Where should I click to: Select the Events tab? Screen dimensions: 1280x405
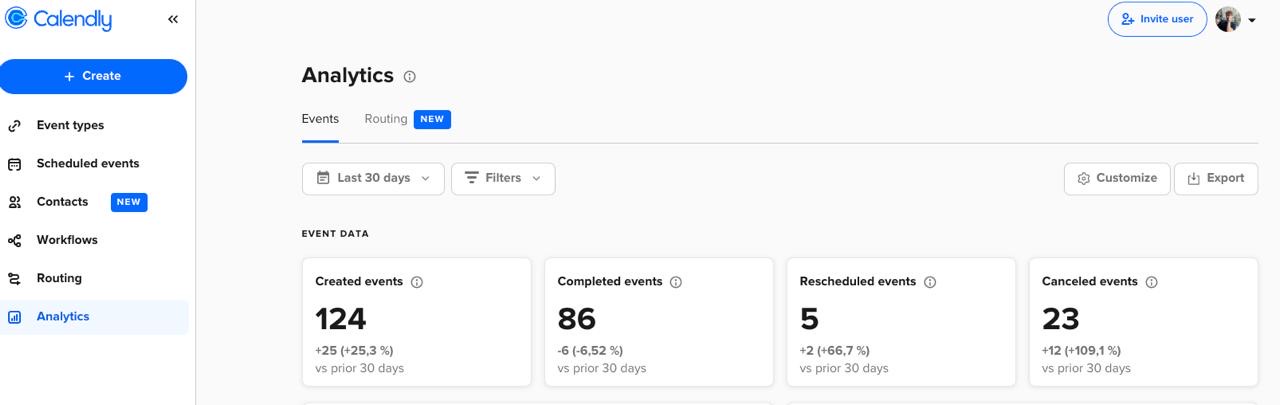tap(320, 119)
